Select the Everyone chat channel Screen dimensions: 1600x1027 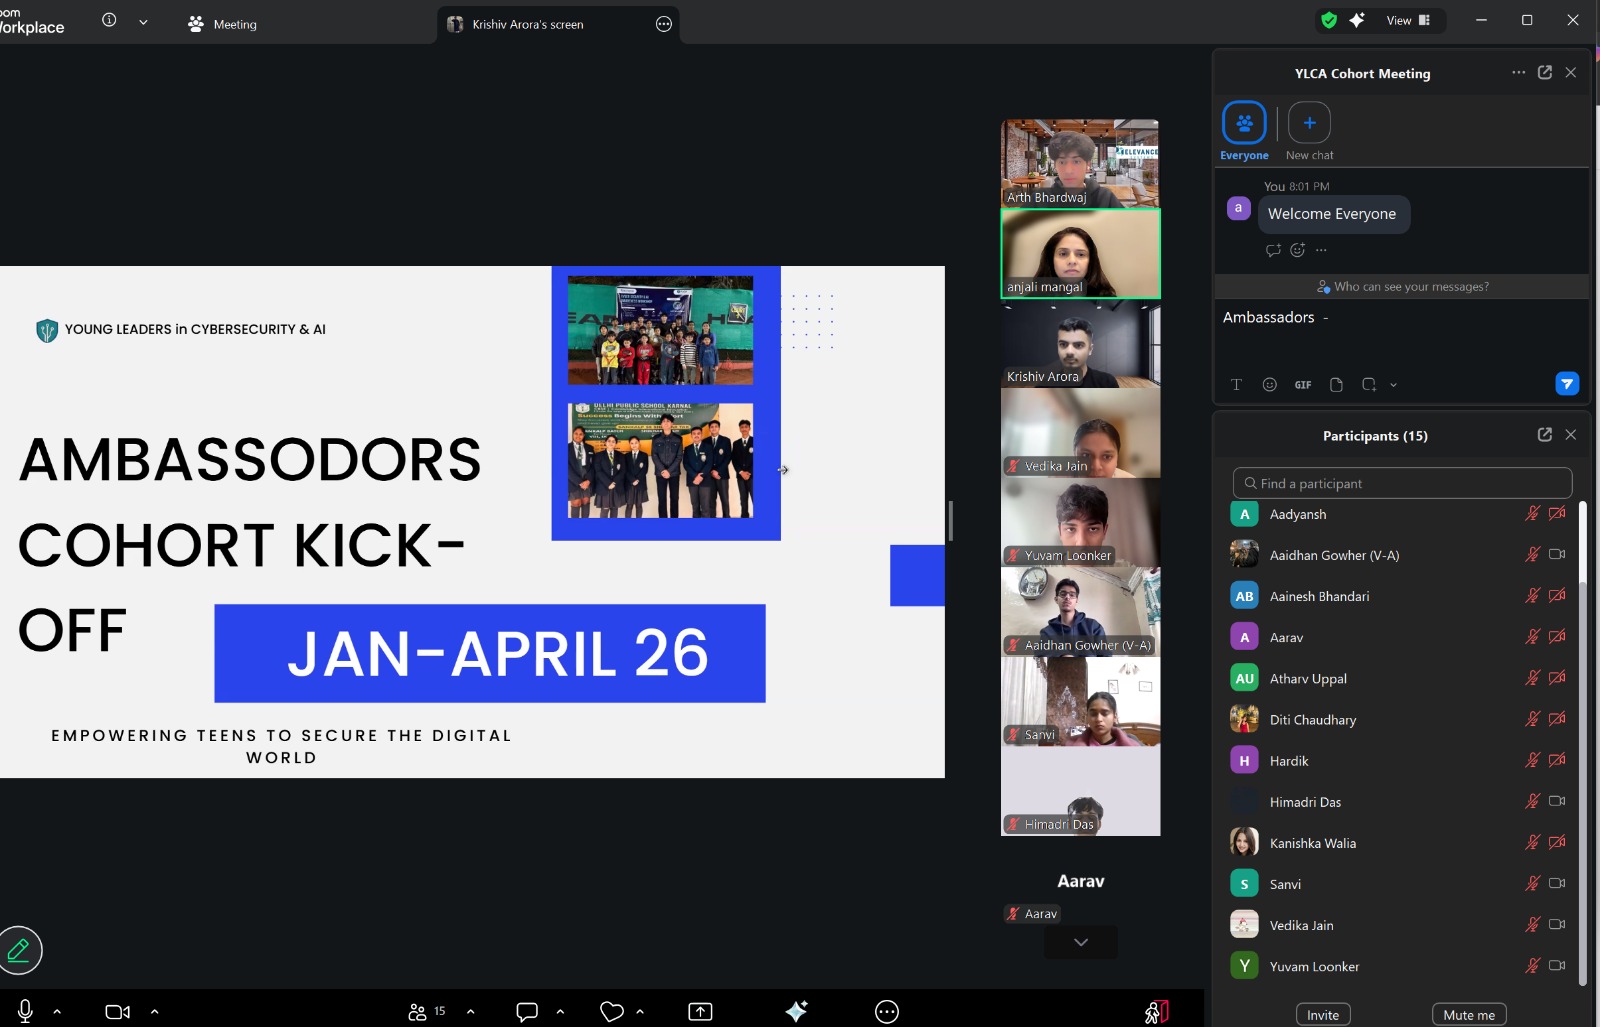[1244, 124]
